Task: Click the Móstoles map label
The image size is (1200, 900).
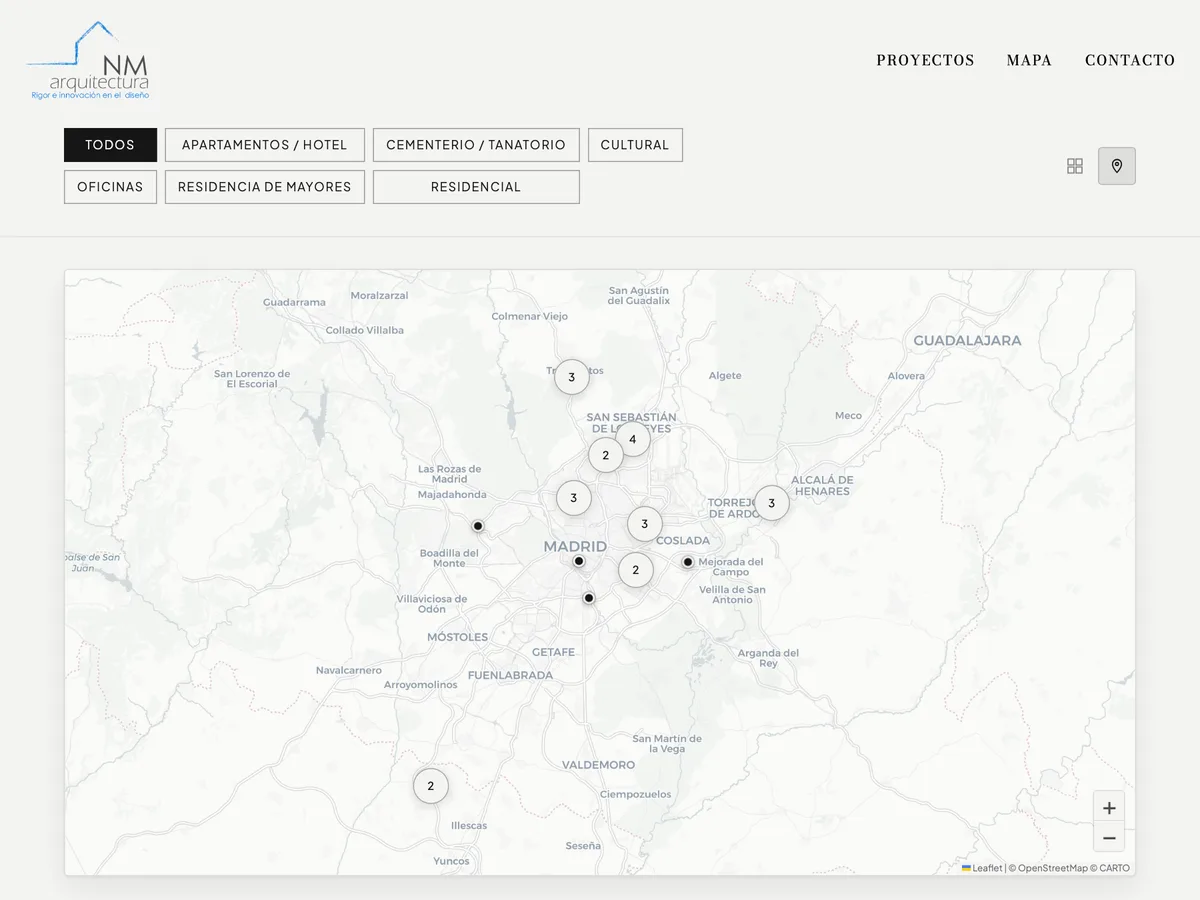Action: tap(458, 637)
